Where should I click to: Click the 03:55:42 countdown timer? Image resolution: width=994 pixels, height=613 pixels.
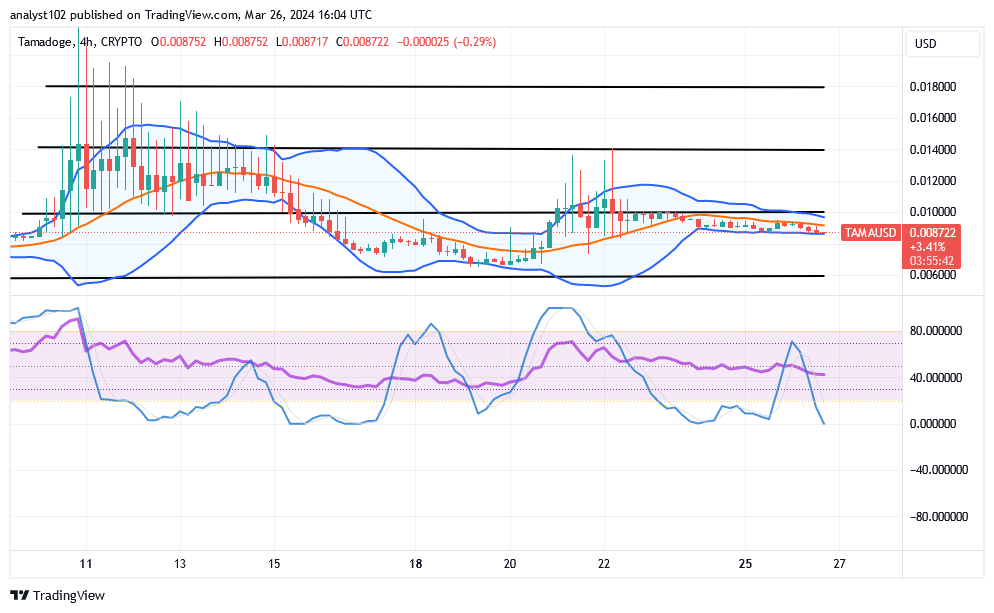(931, 261)
